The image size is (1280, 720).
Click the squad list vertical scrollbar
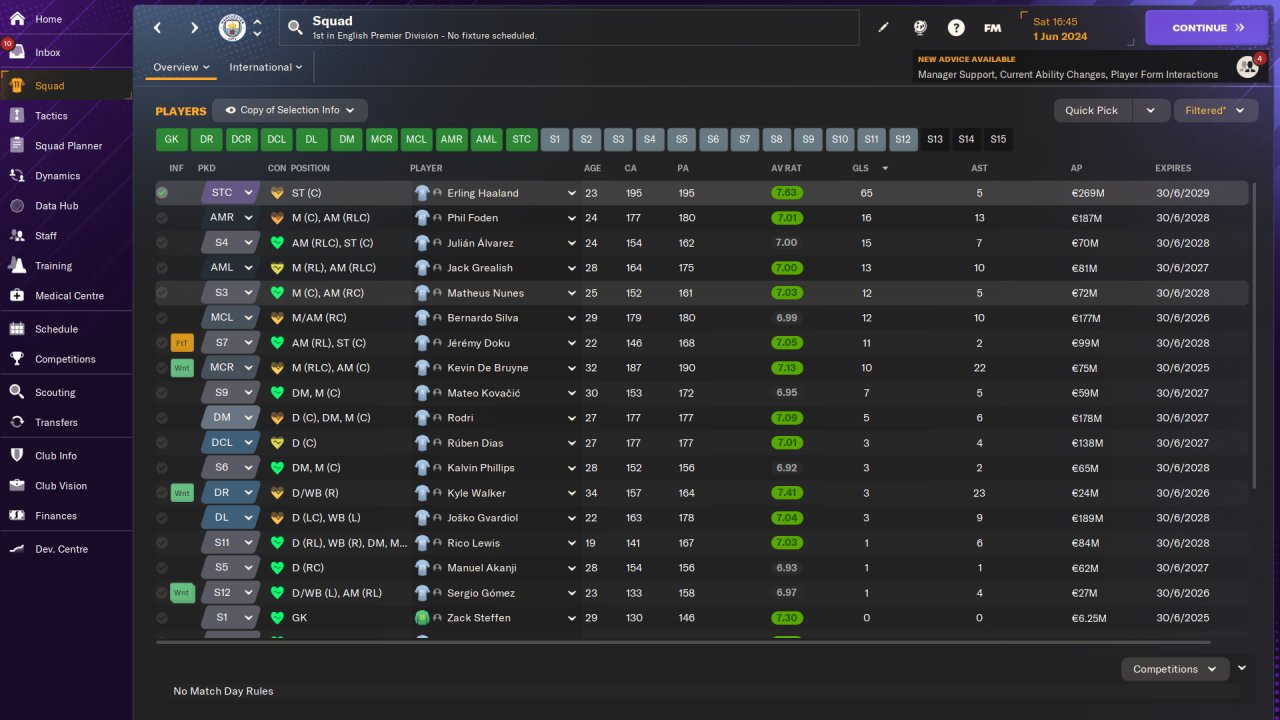click(1253, 335)
